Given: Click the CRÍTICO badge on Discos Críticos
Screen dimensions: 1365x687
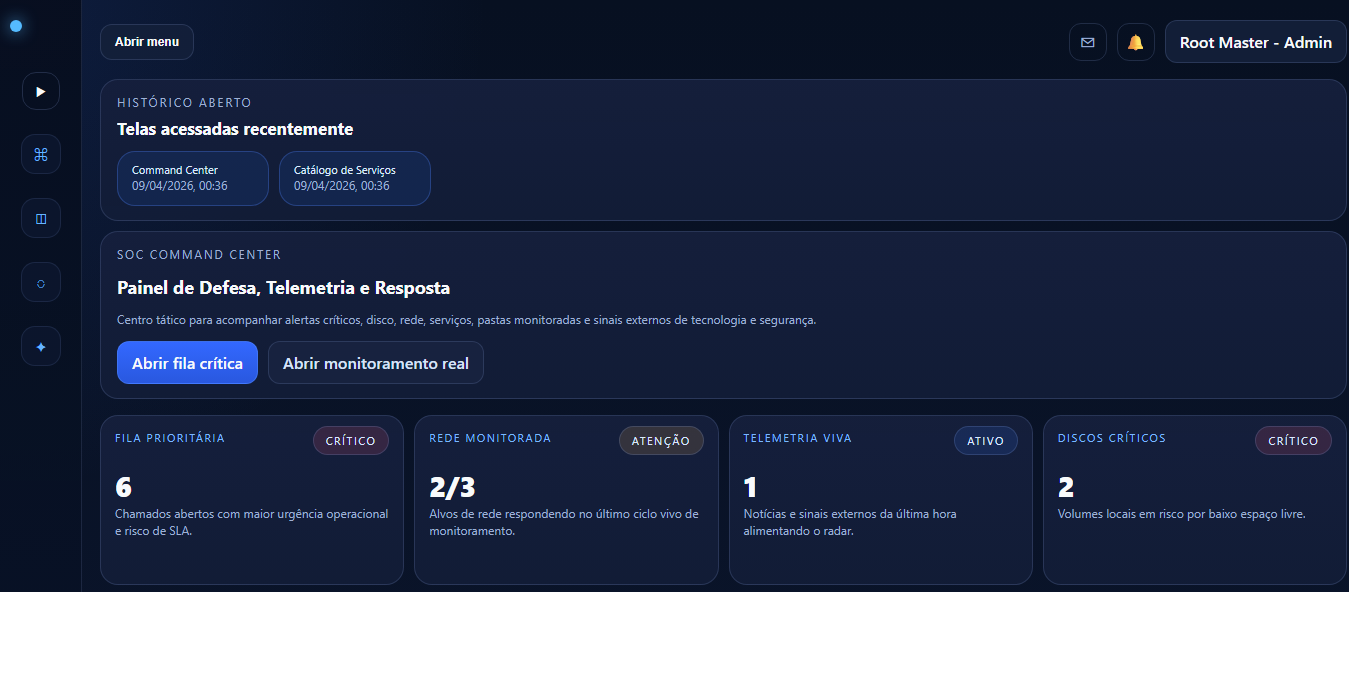Looking at the screenshot, I should pos(1293,440).
